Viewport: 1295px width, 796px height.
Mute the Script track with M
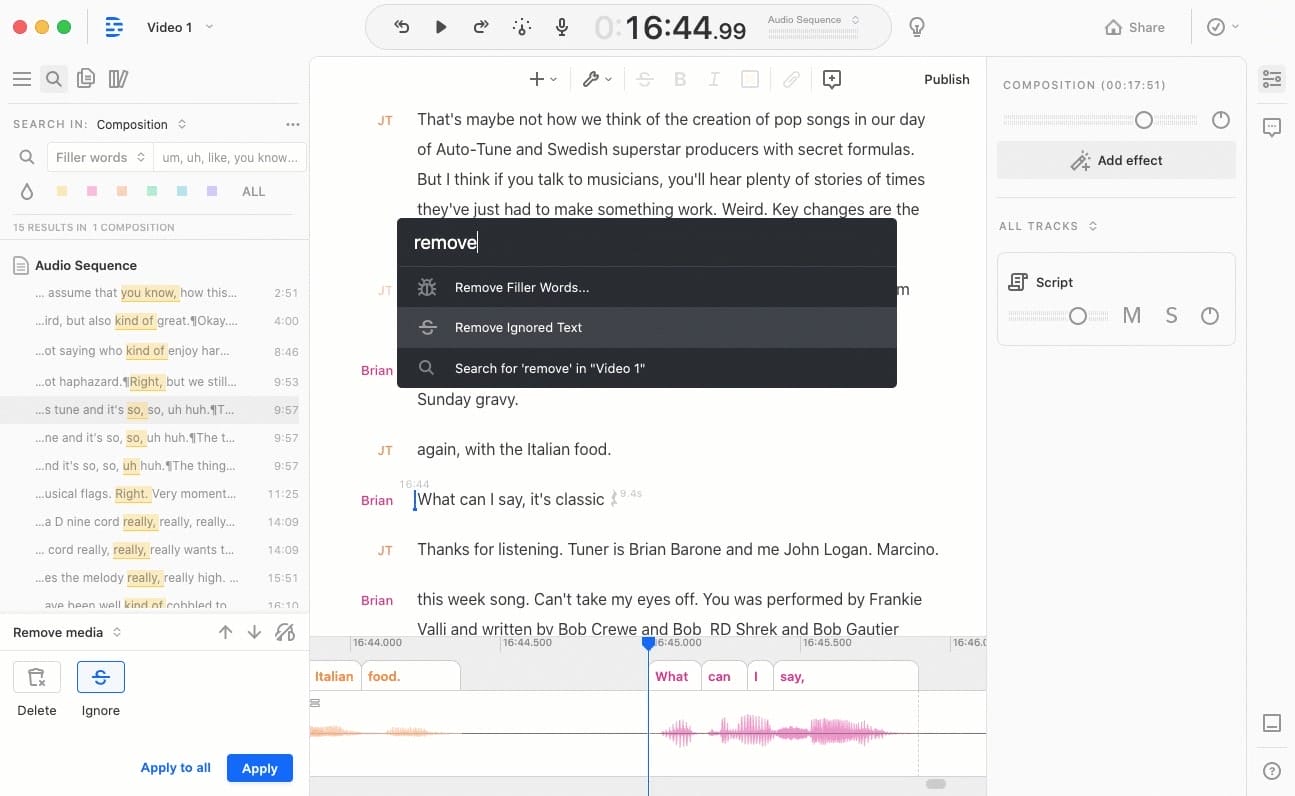point(1131,316)
